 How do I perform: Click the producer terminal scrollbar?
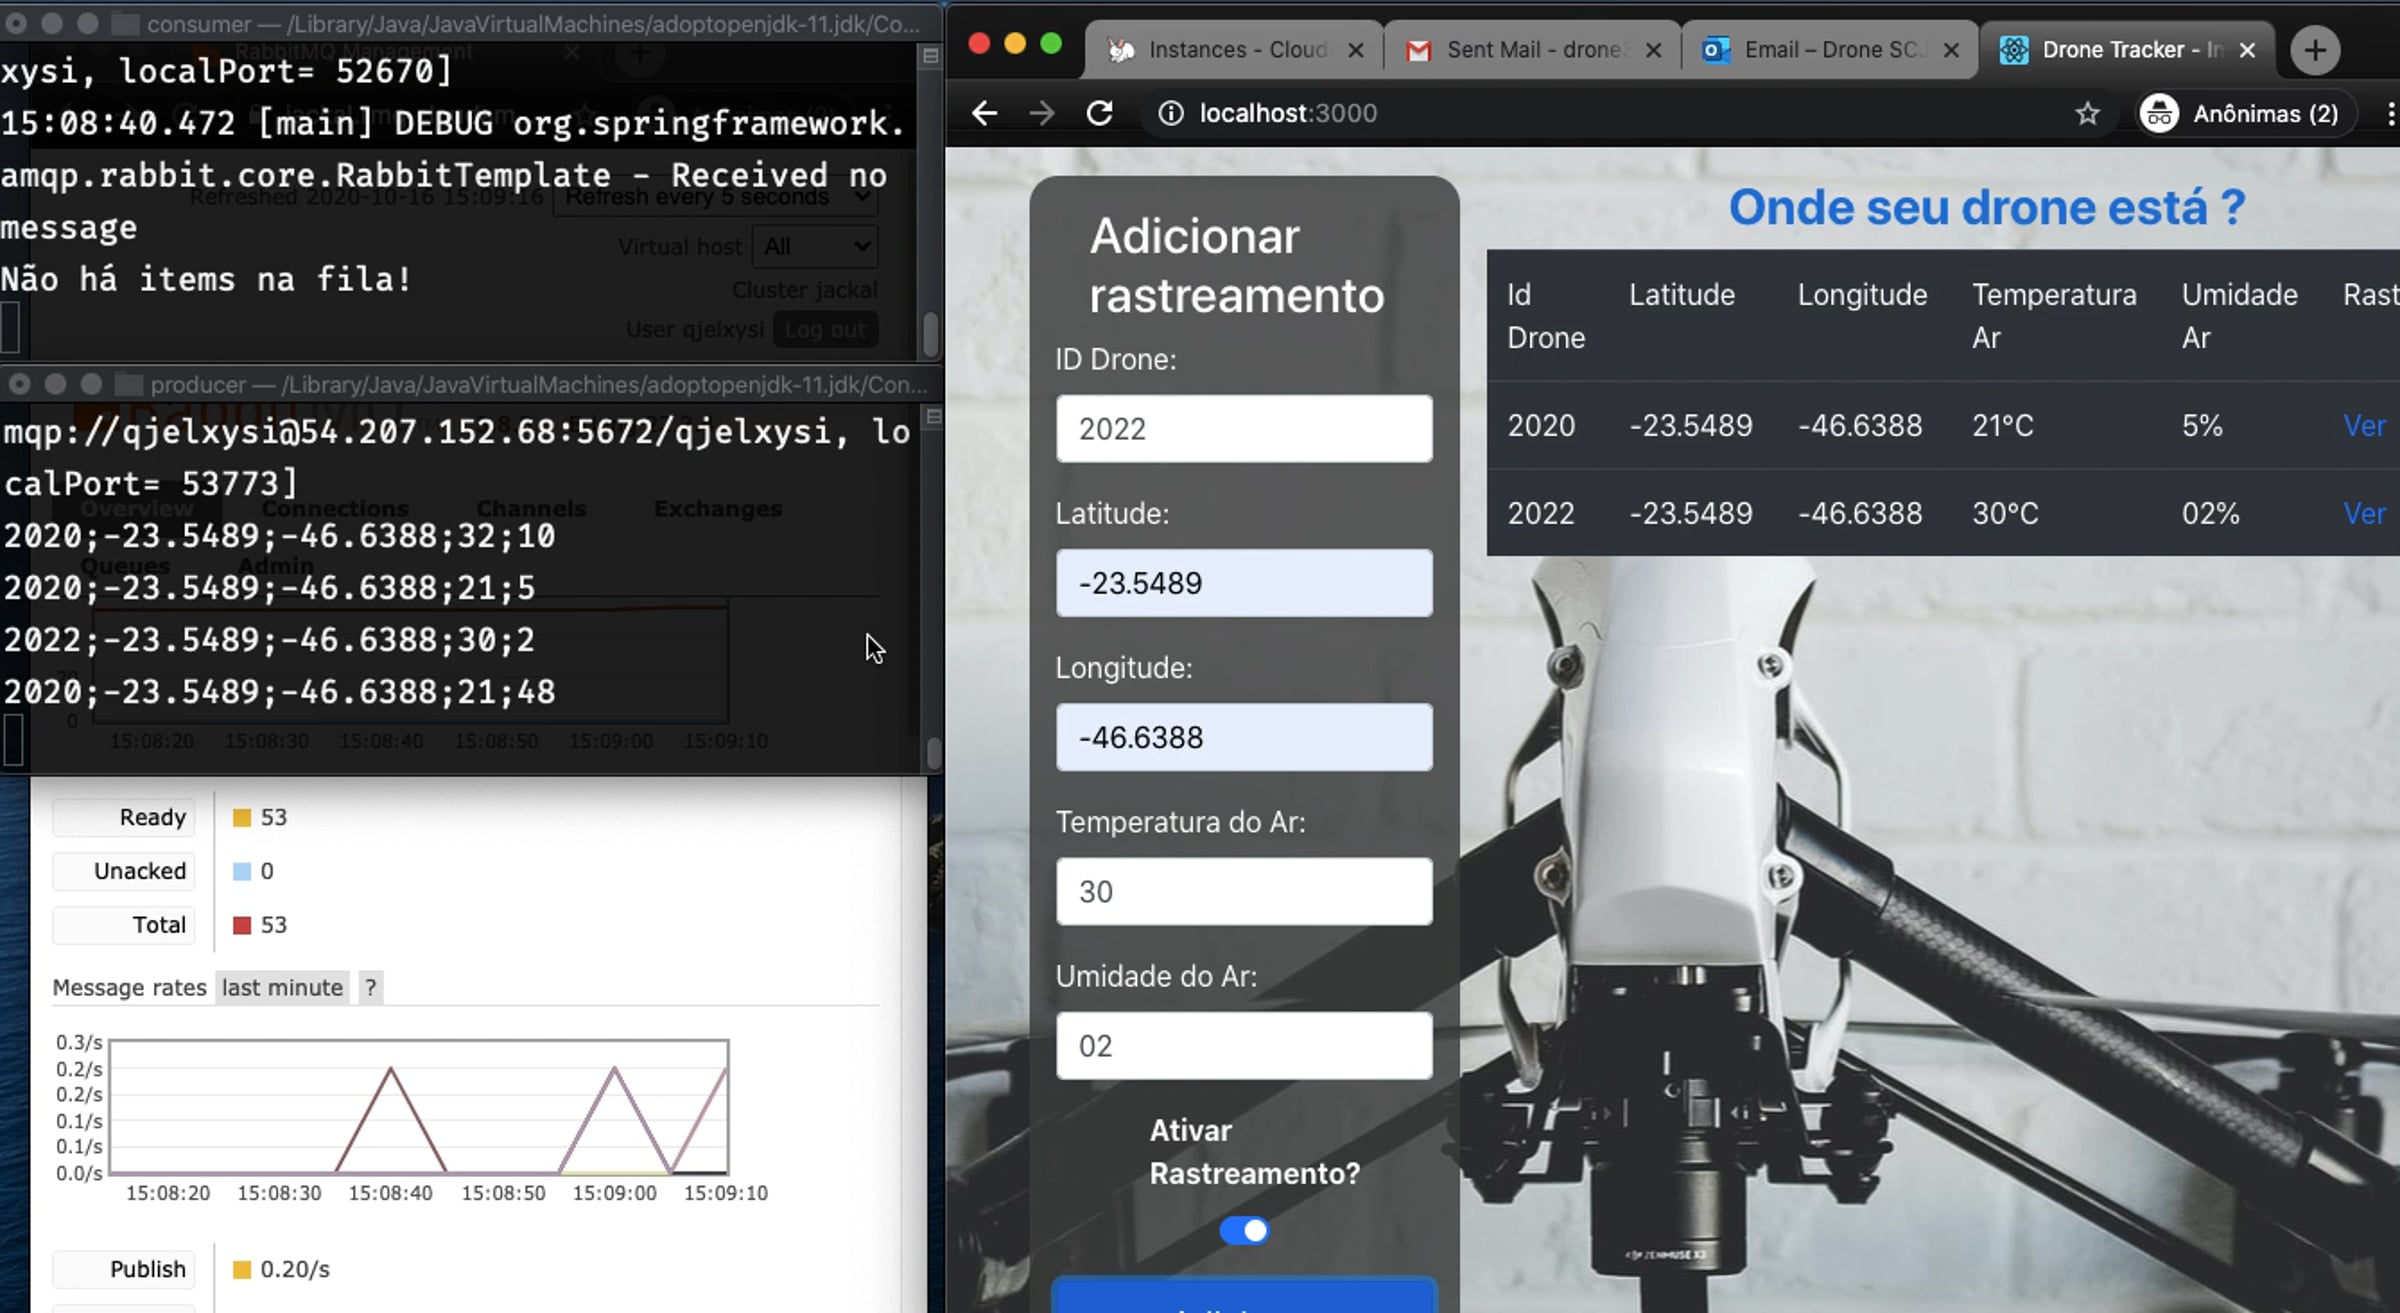click(x=933, y=751)
